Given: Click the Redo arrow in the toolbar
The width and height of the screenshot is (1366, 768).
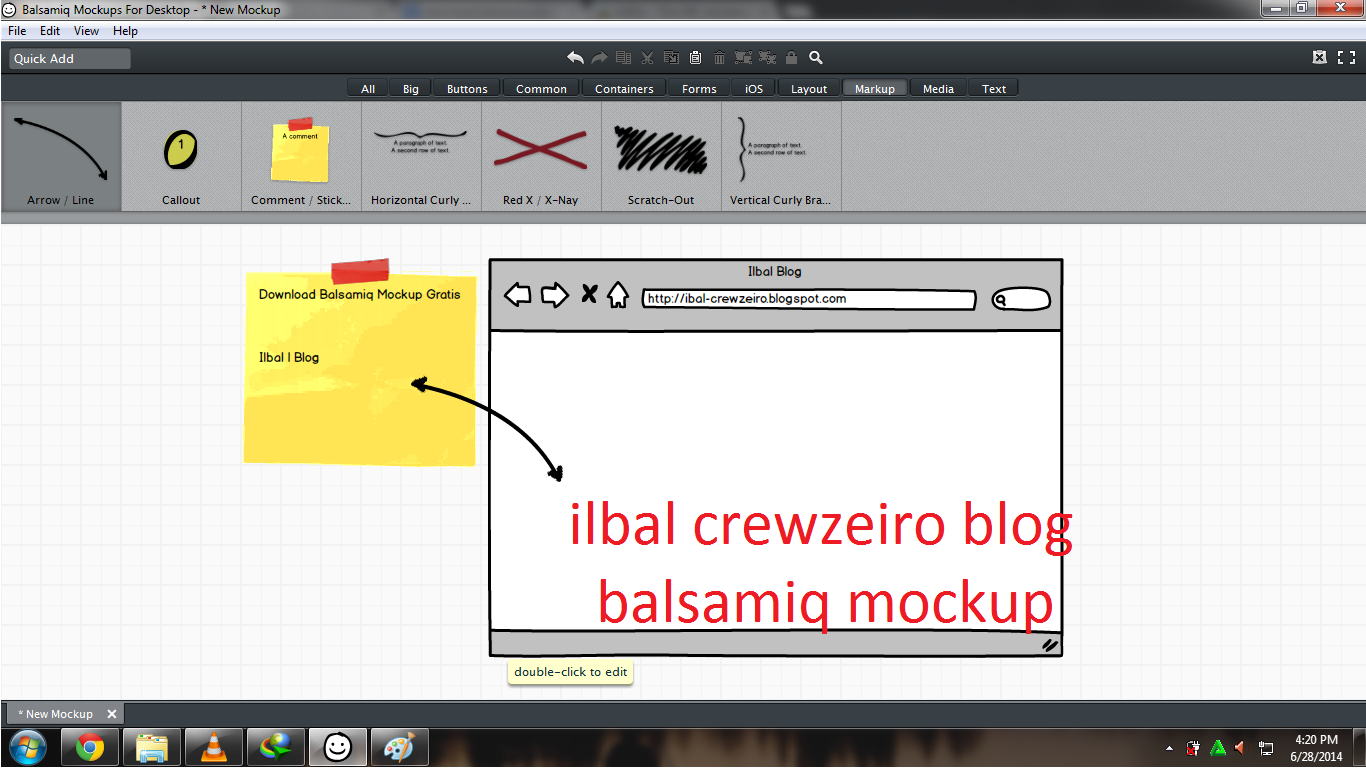Looking at the screenshot, I should click(599, 58).
